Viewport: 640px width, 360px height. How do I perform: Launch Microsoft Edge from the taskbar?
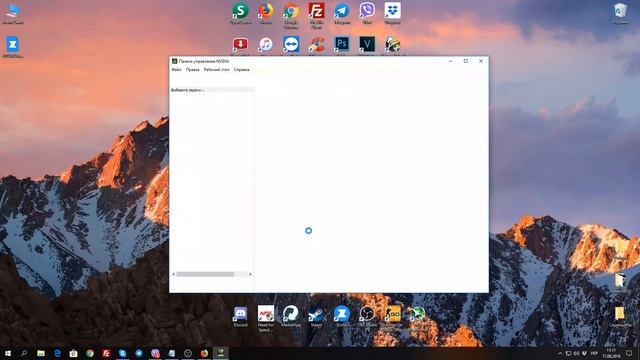click(57, 353)
